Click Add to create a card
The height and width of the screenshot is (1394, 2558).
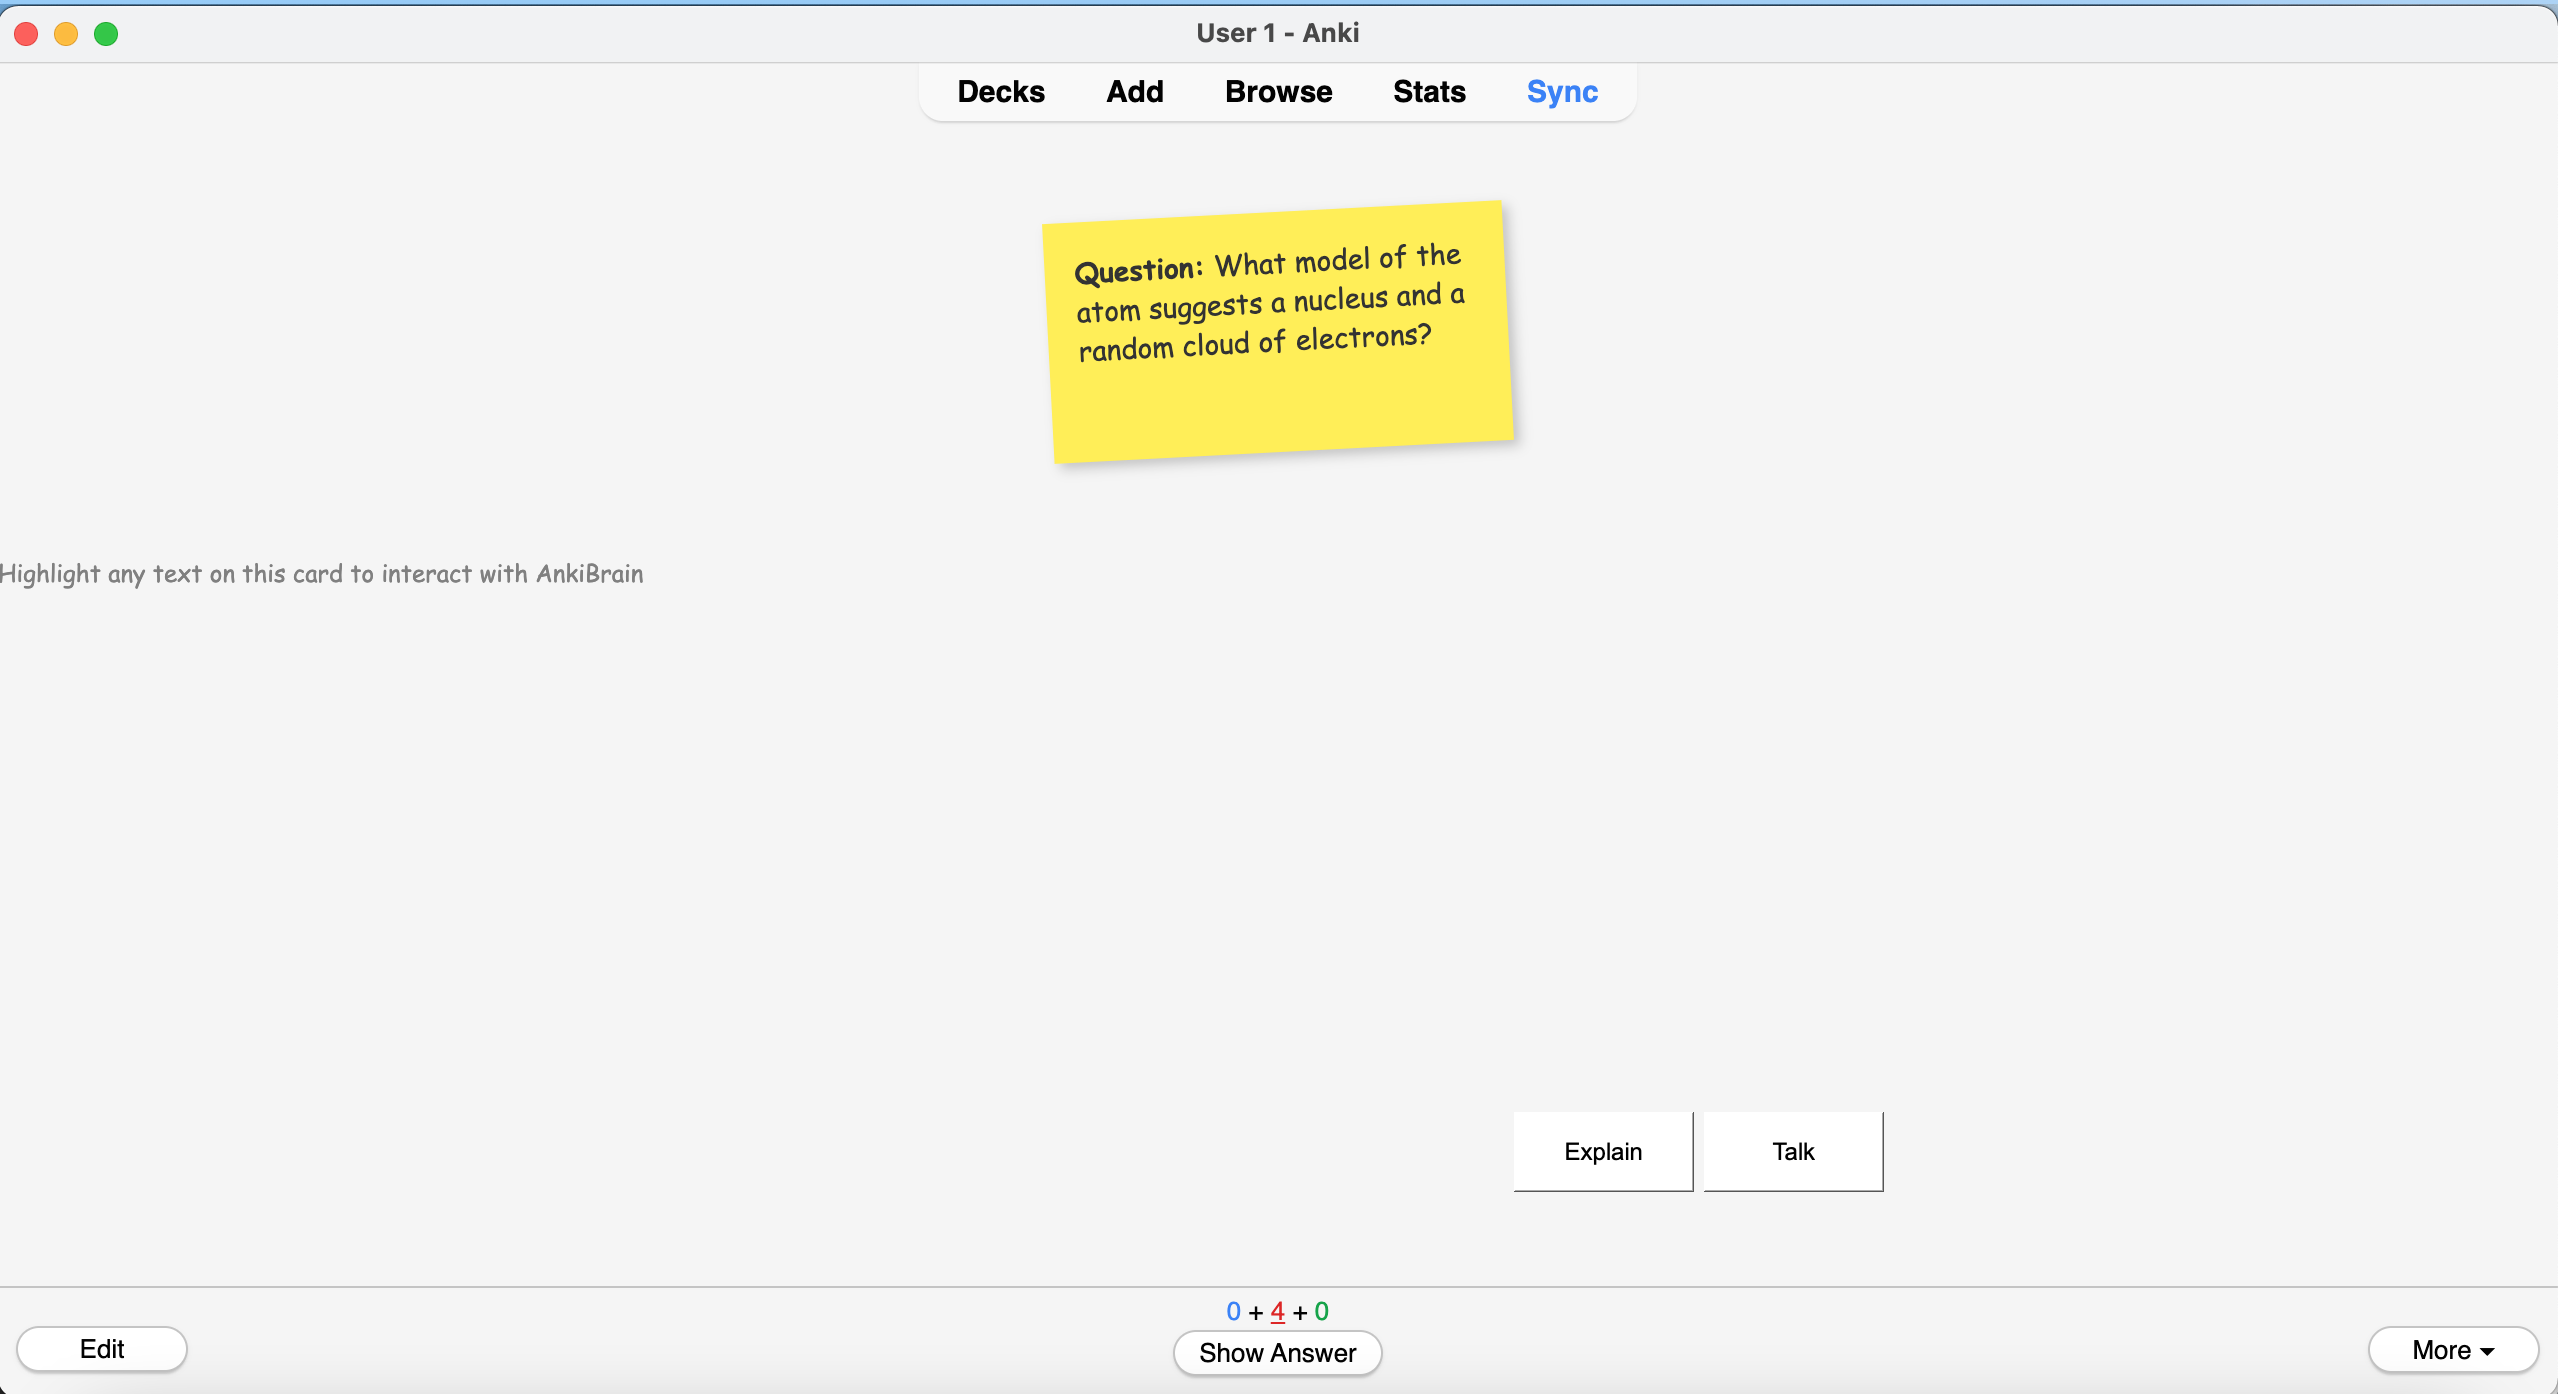(1134, 92)
